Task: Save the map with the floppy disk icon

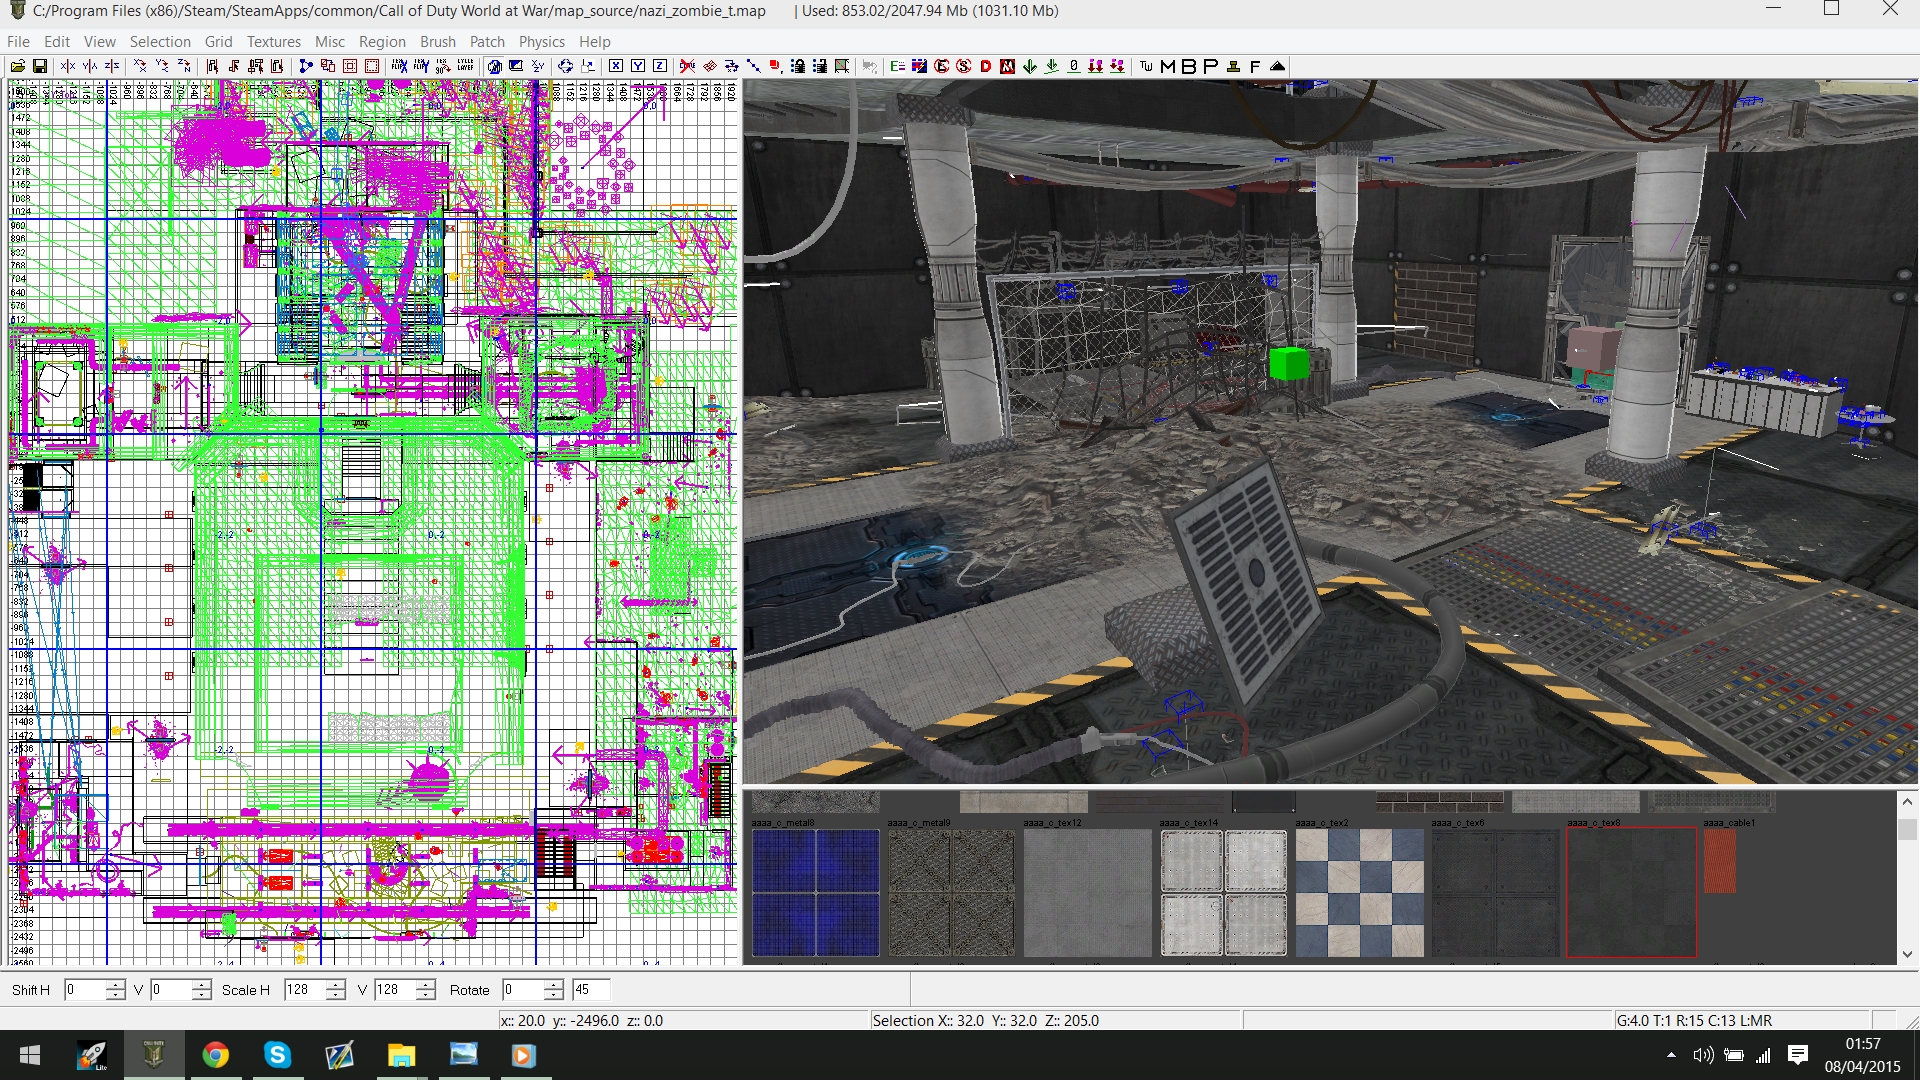Action: click(40, 66)
